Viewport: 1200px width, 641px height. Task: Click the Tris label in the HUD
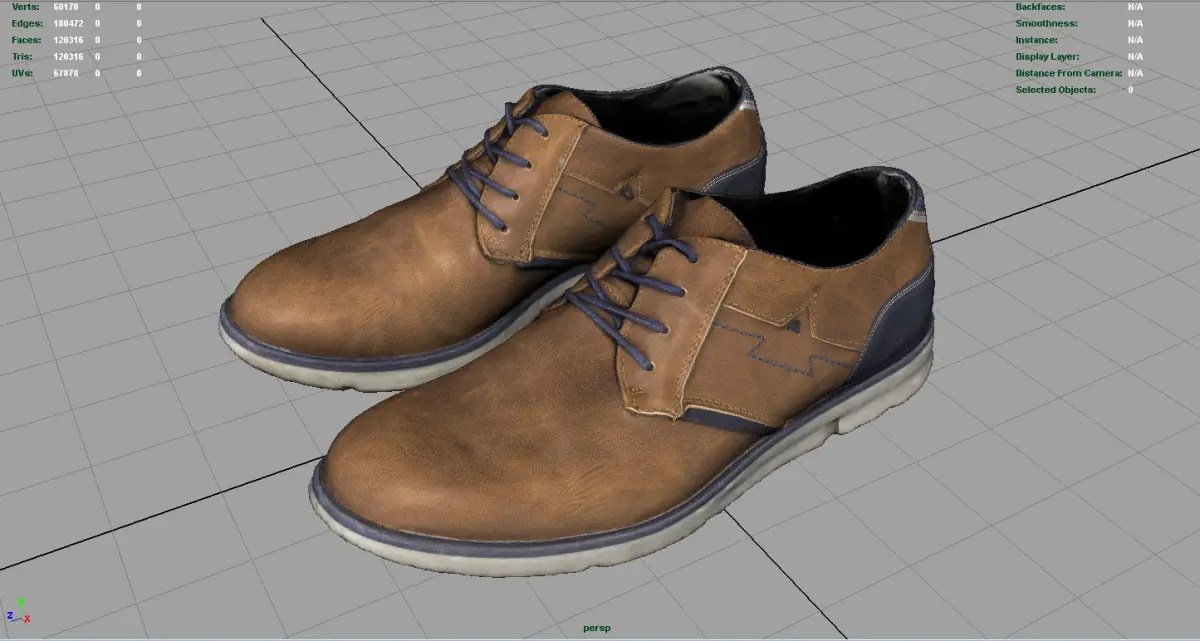(24, 56)
